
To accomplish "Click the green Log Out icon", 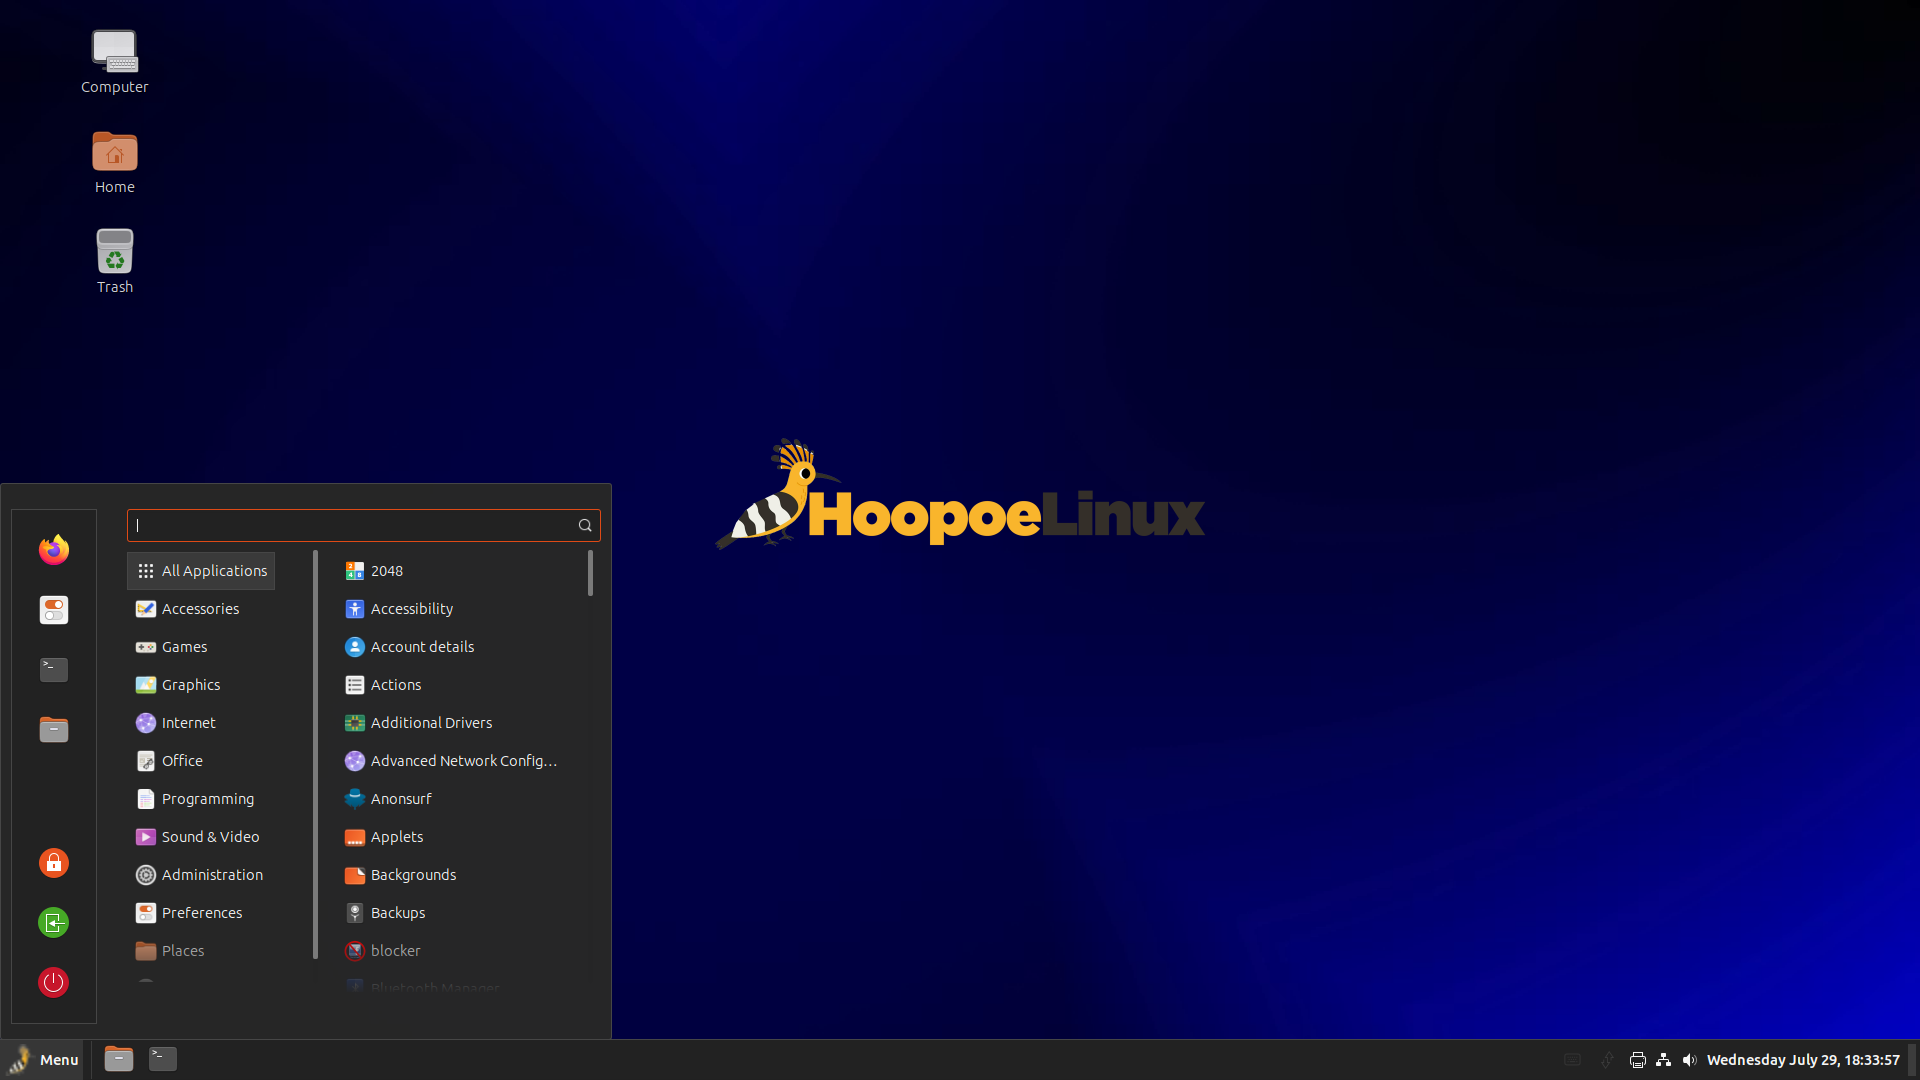I will coord(54,923).
